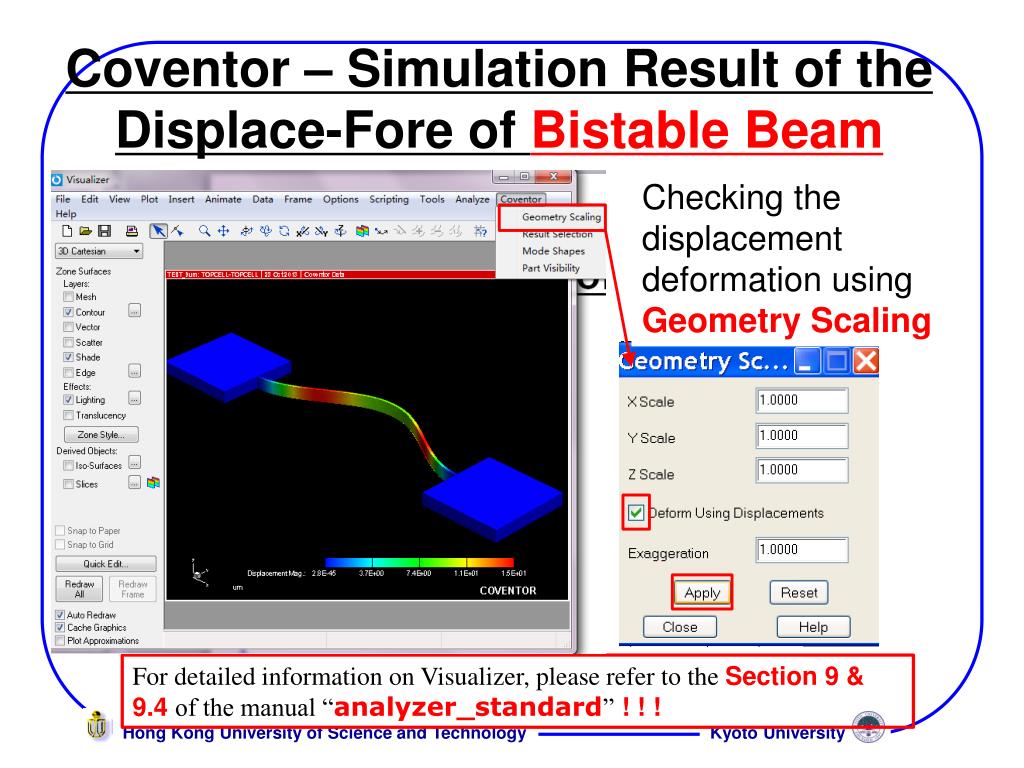Open the File menu in Visualizer
Screen dimensions: 1024x768
pyautogui.click(x=63, y=199)
